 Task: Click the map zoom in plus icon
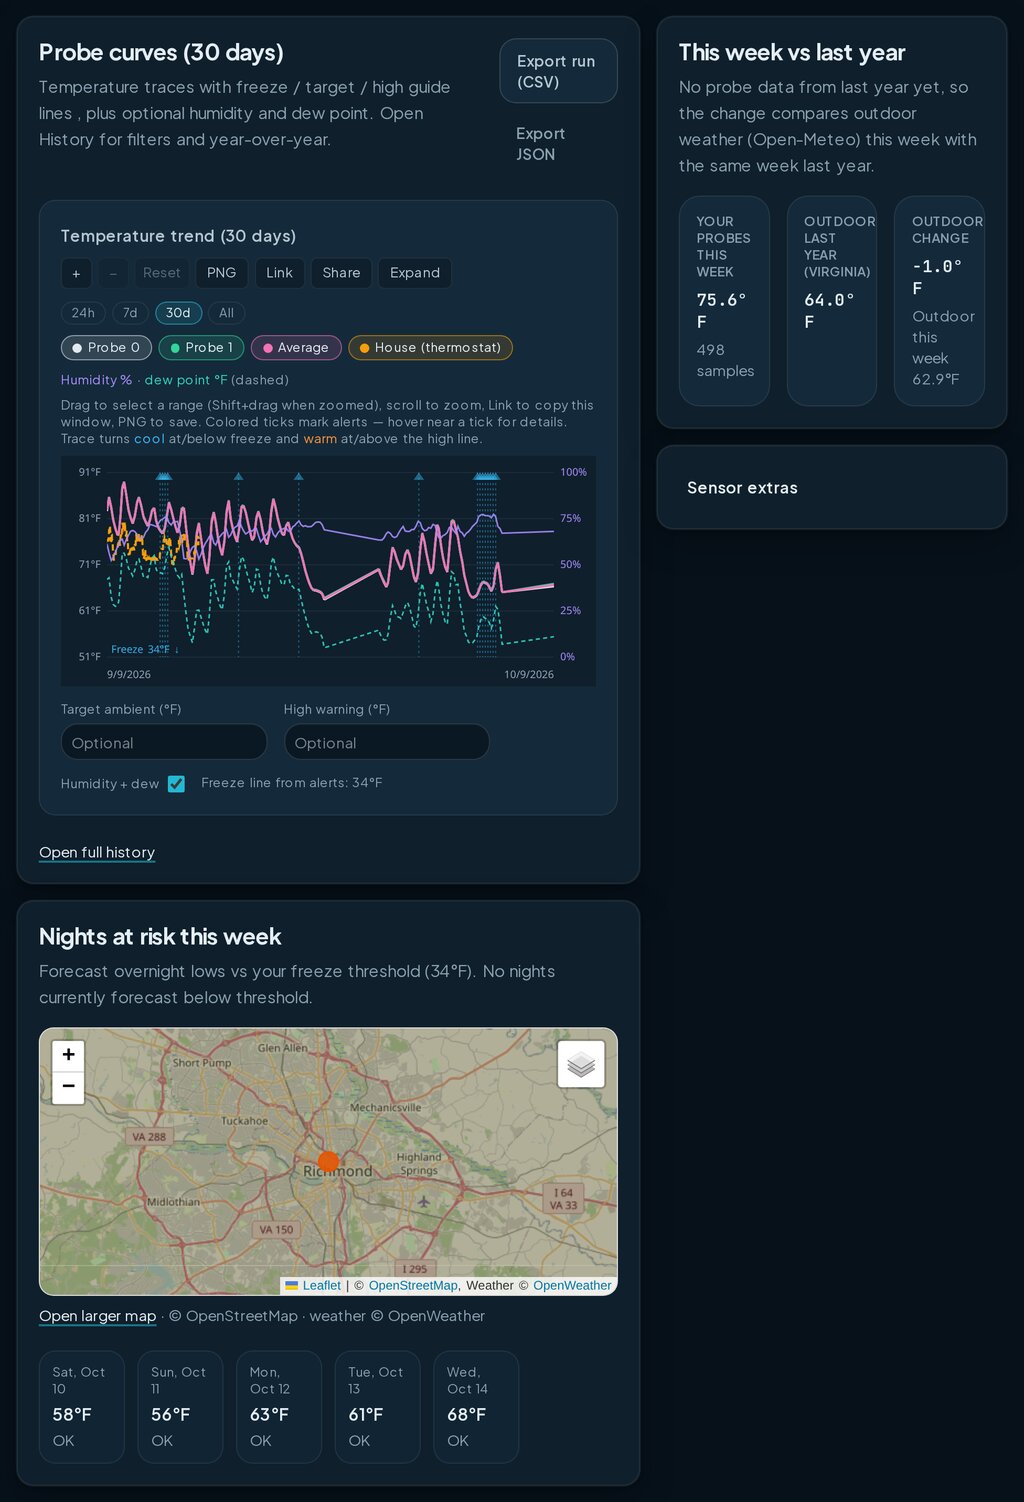(x=68, y=1055)
